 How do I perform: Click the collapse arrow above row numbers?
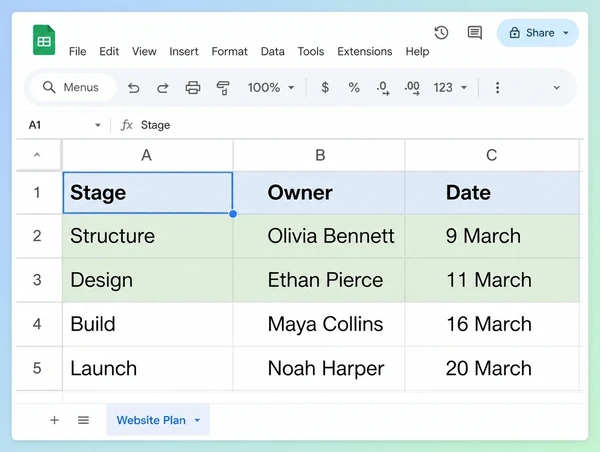coord(37,155)
